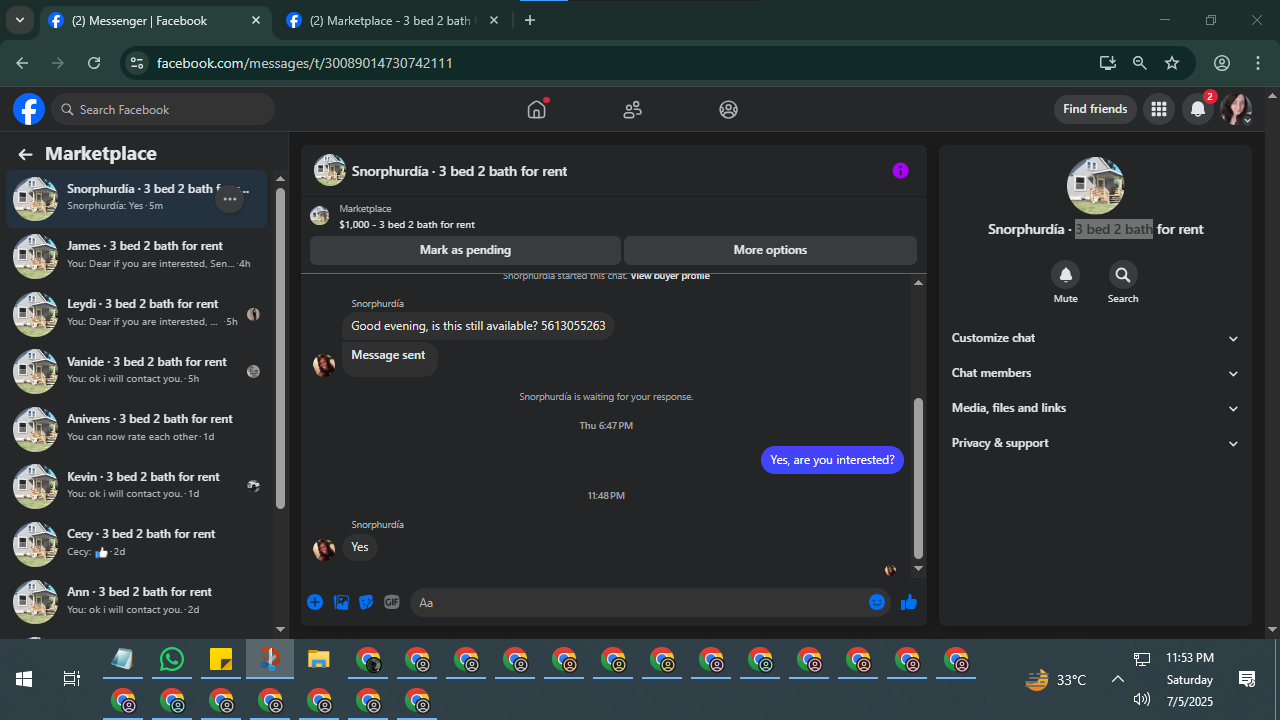
Task: Expand Chat members section
Action: [x=1095, y=373]
